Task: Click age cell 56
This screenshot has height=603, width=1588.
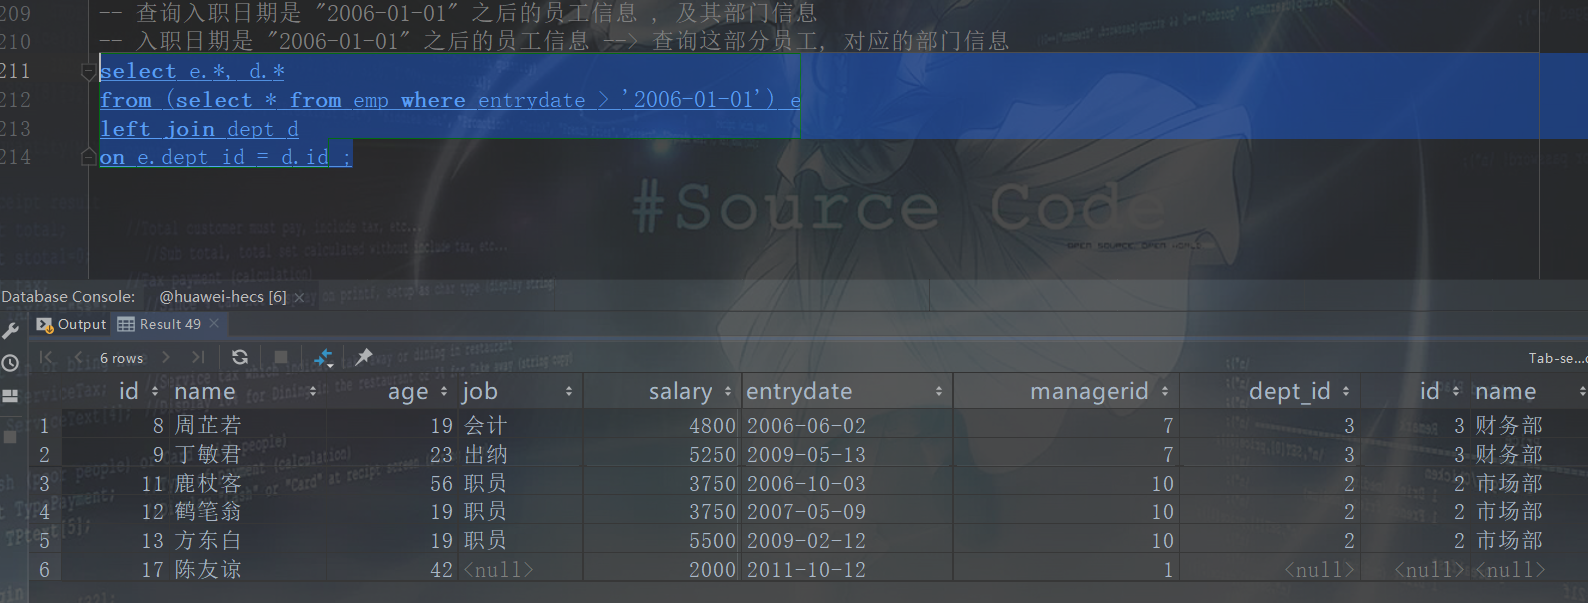Action: click(441, 484)
